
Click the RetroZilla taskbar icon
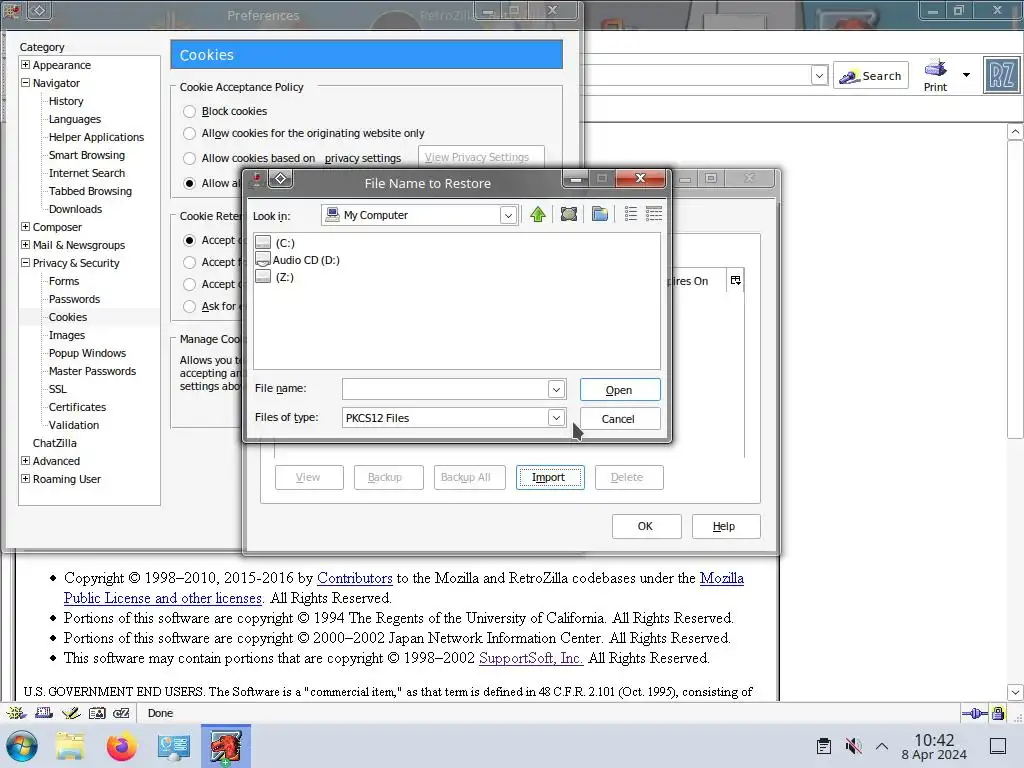[x=225, y=746]
